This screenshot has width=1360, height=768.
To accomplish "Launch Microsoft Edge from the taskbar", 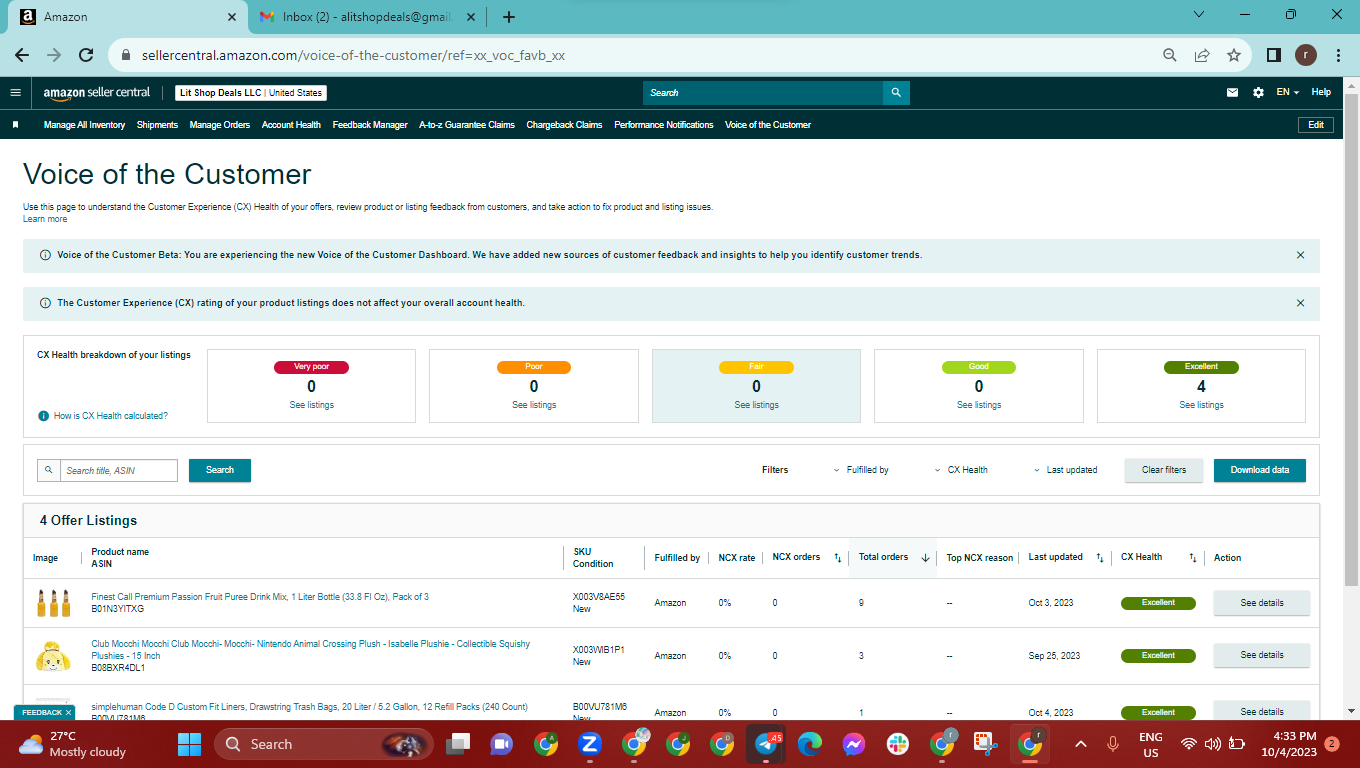I will 809,744.
